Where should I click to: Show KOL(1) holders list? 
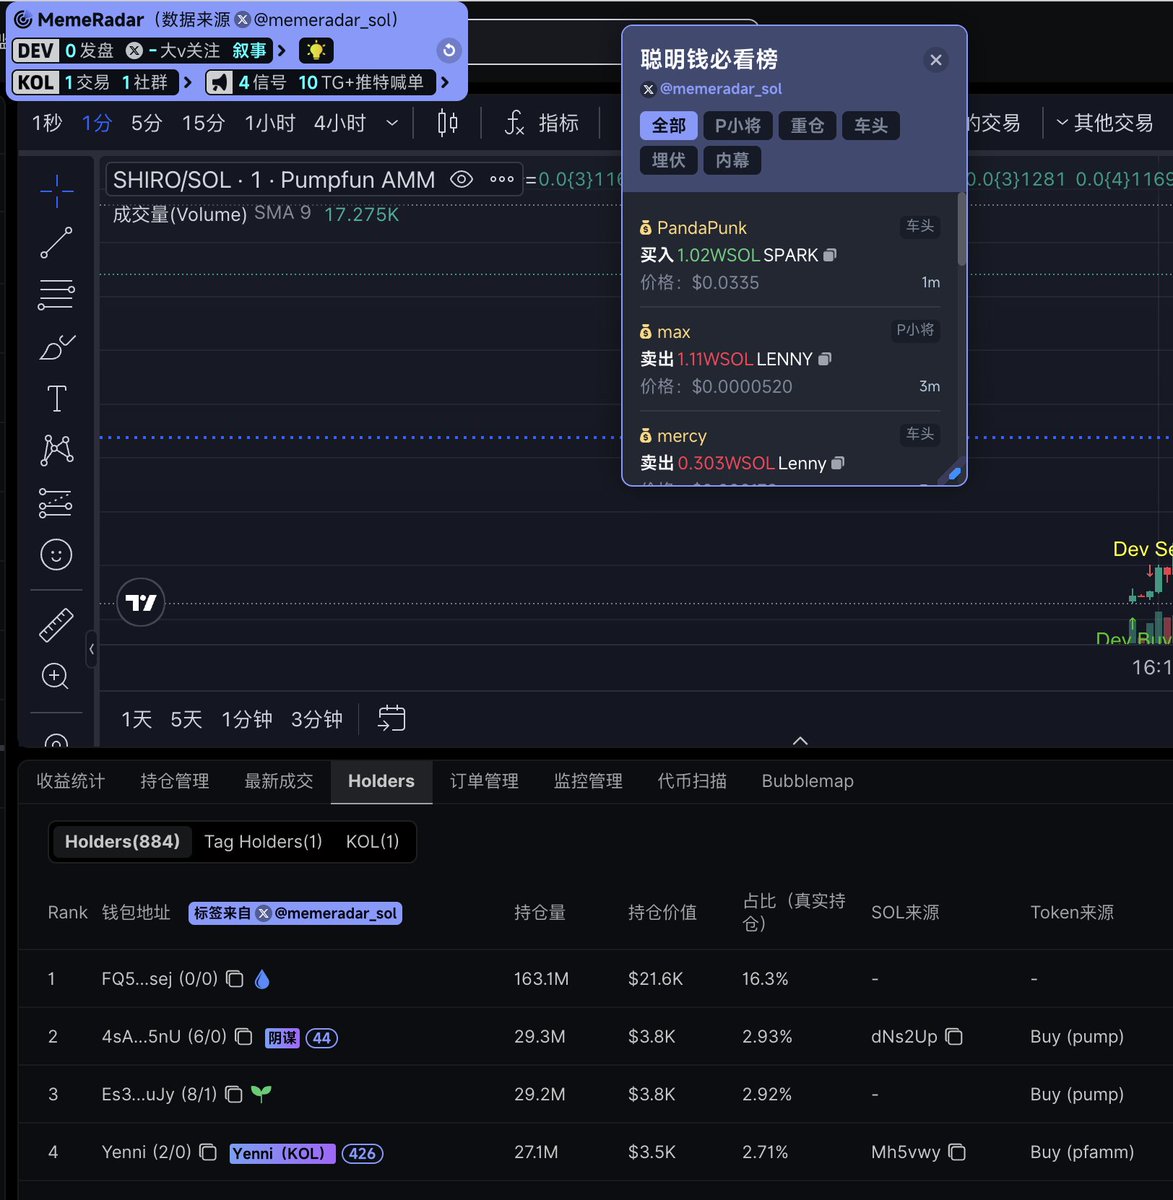(x=372, y=842)
